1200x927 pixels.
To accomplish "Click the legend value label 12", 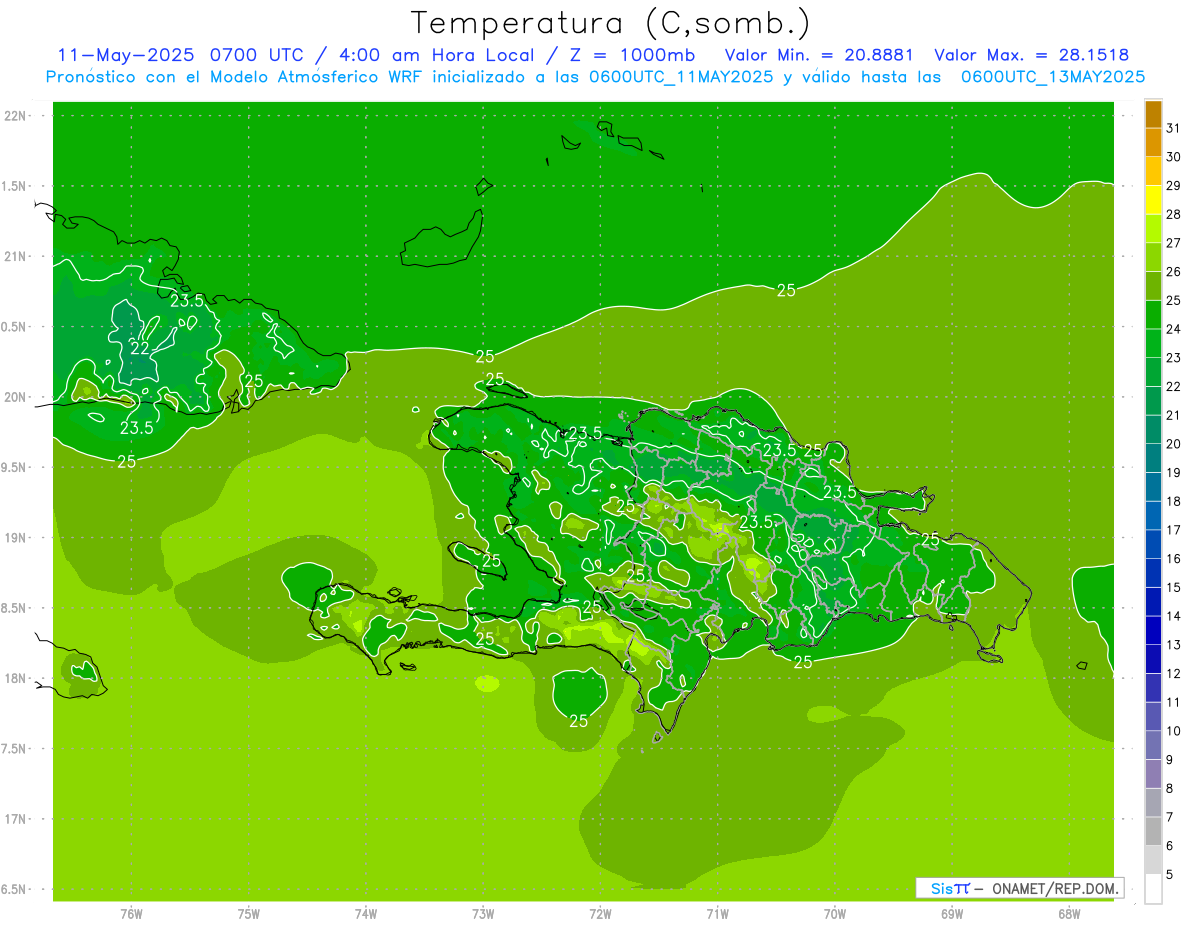I will coord(1173,674).
